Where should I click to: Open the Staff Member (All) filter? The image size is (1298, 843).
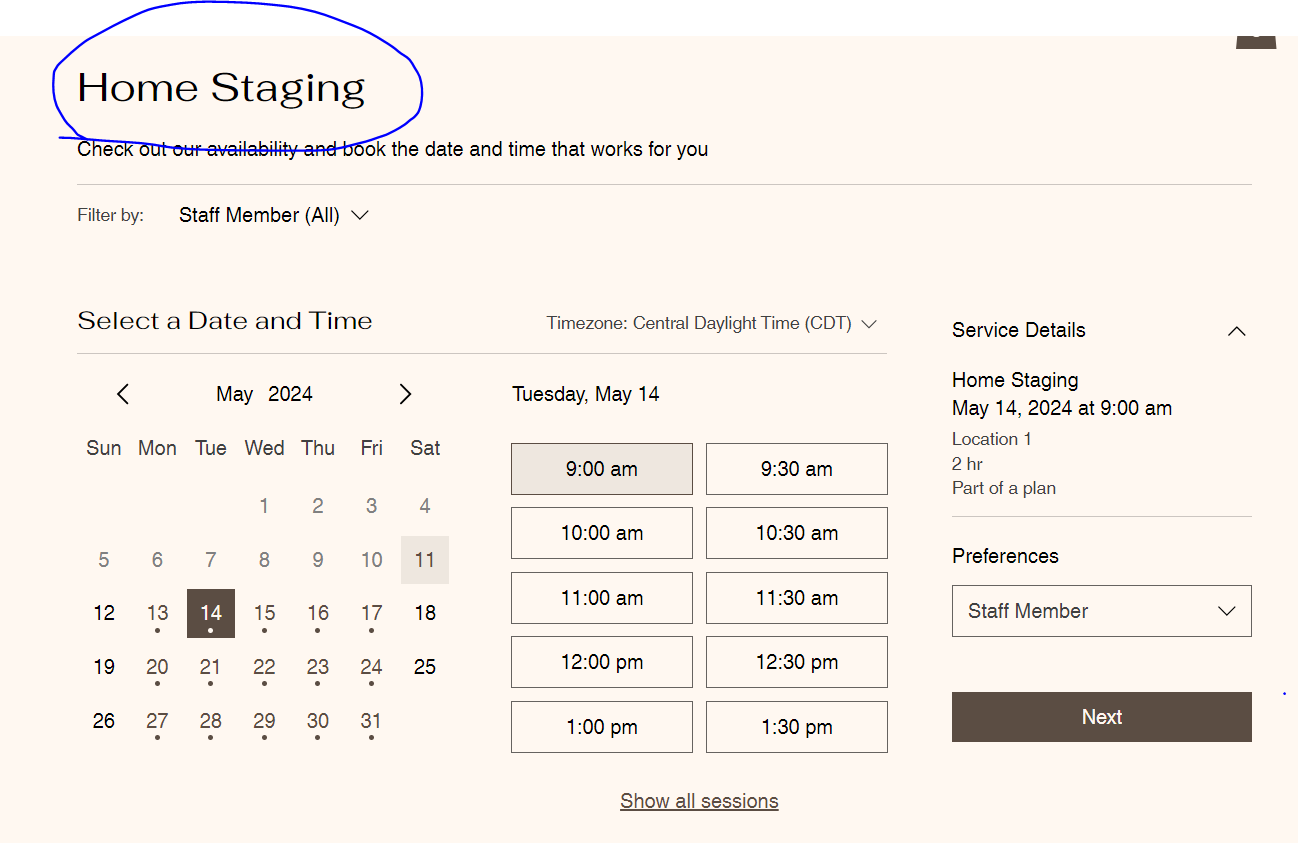click(x=274, y=215)
